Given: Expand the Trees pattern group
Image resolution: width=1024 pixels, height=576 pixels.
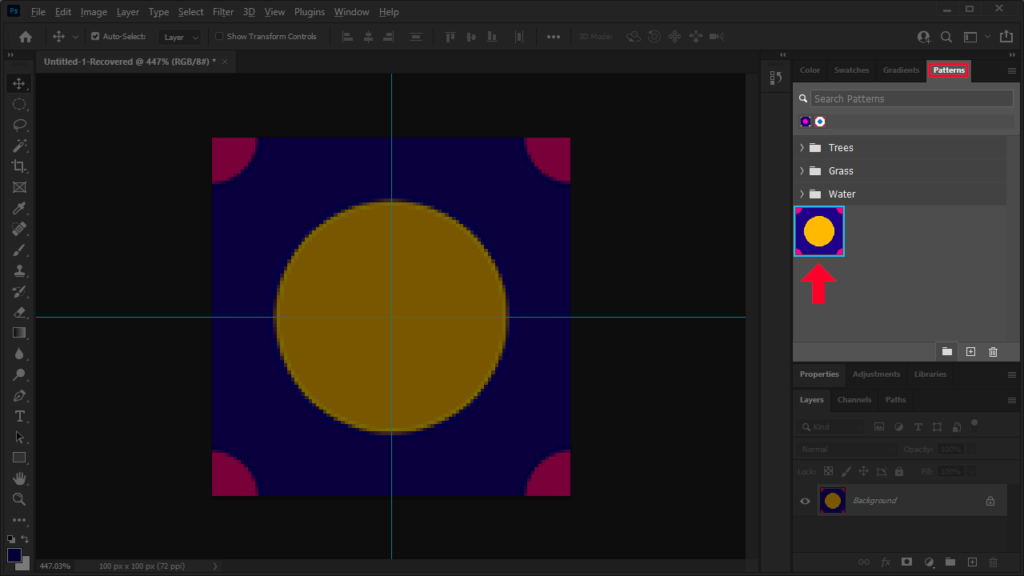Looking at the screenshot, I should click(802, 147).
